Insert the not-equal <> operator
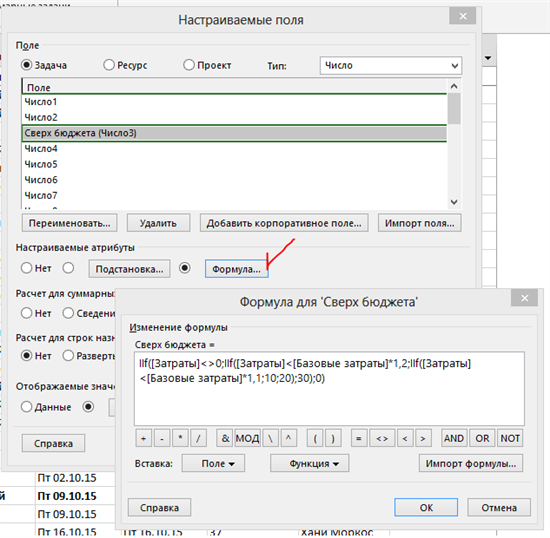 coord(382,438)
